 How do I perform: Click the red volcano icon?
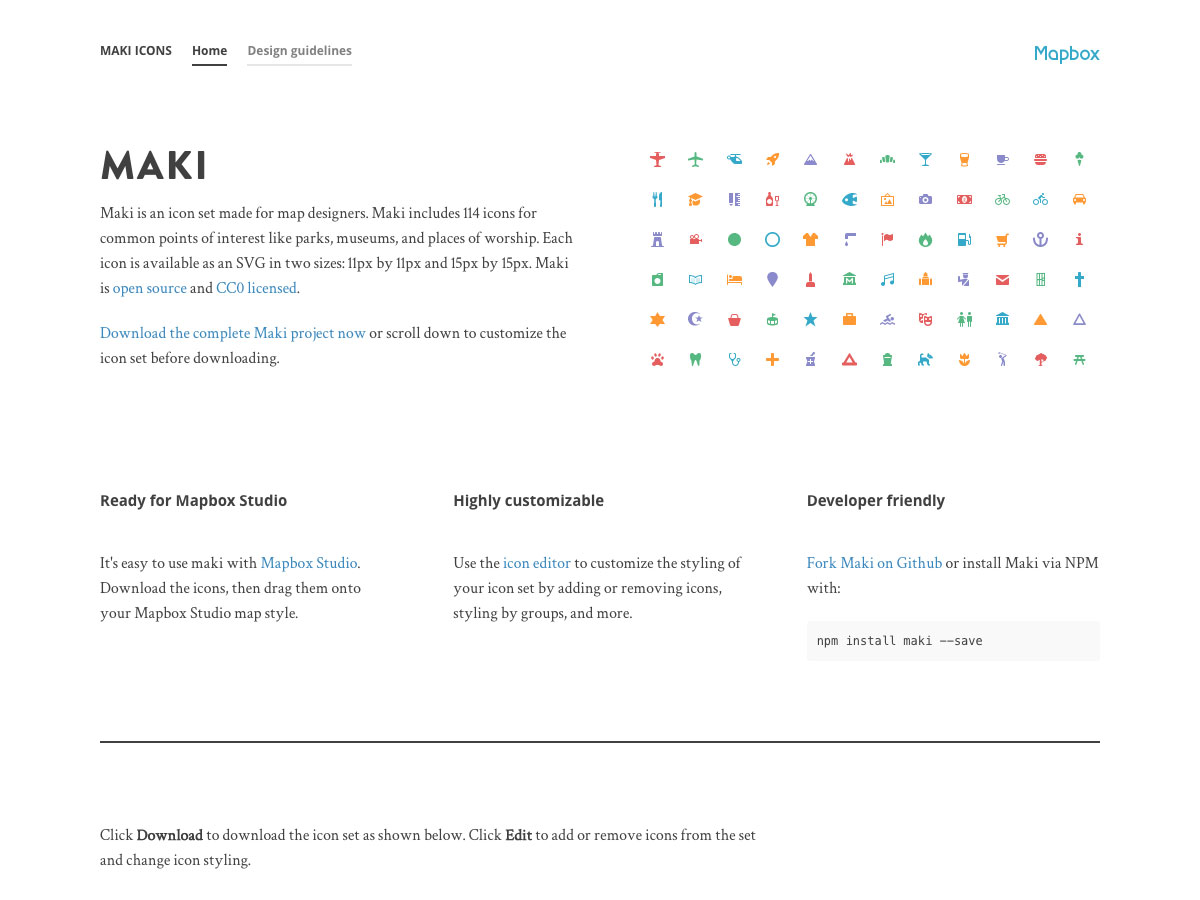tap(849, 159)
